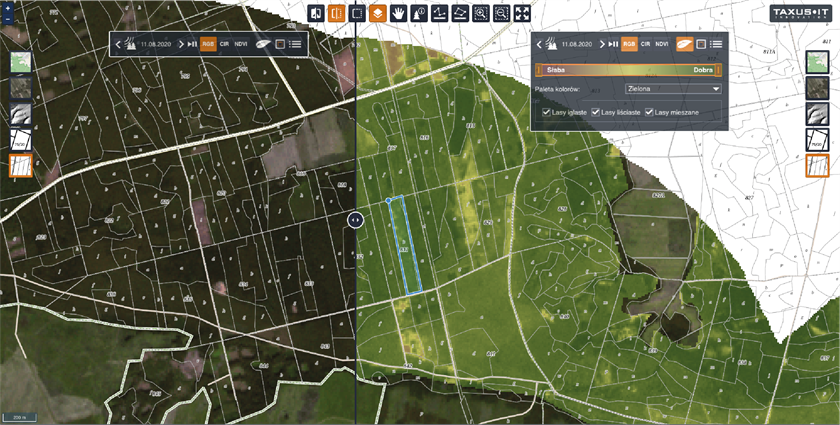Click right handle of Słaba–Dobra slider

coord(719,70)
